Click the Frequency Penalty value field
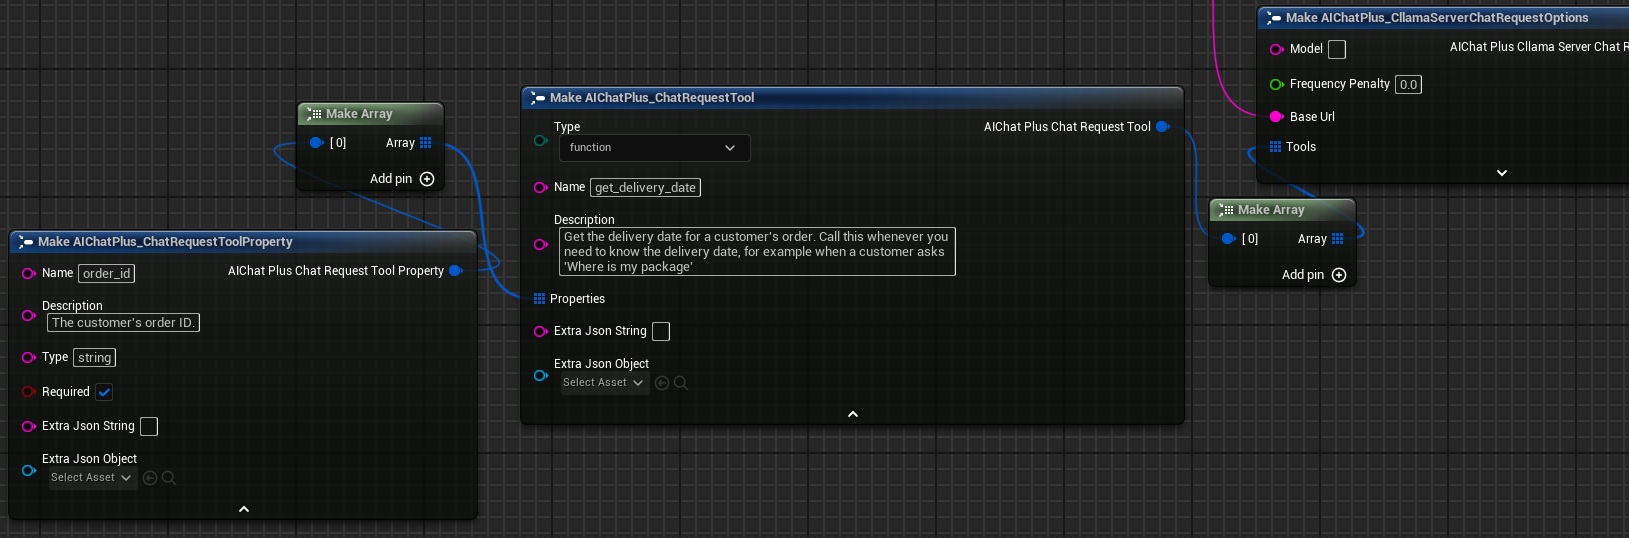The image size is (1629, 538). tap(1408, 85)
